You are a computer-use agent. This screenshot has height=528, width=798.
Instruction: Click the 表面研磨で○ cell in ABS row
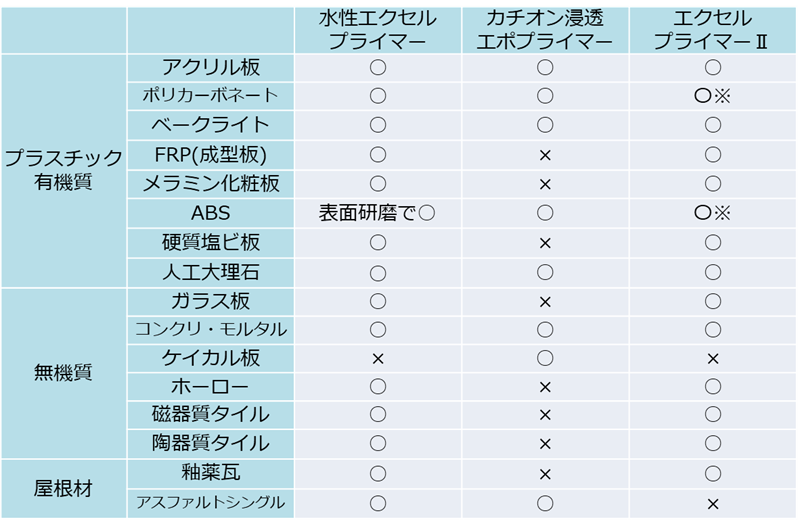coord(378,213)
